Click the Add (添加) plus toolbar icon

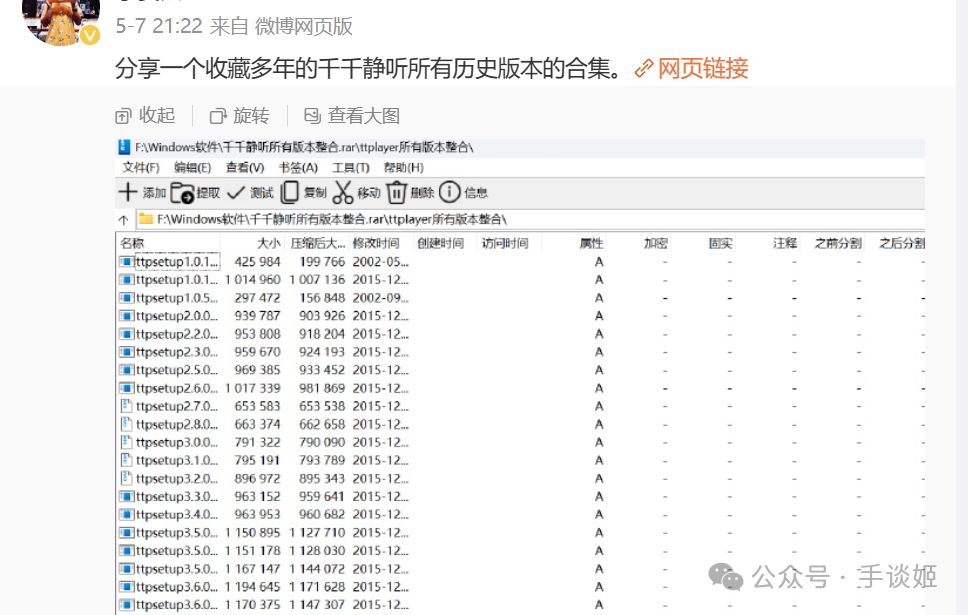128,192
